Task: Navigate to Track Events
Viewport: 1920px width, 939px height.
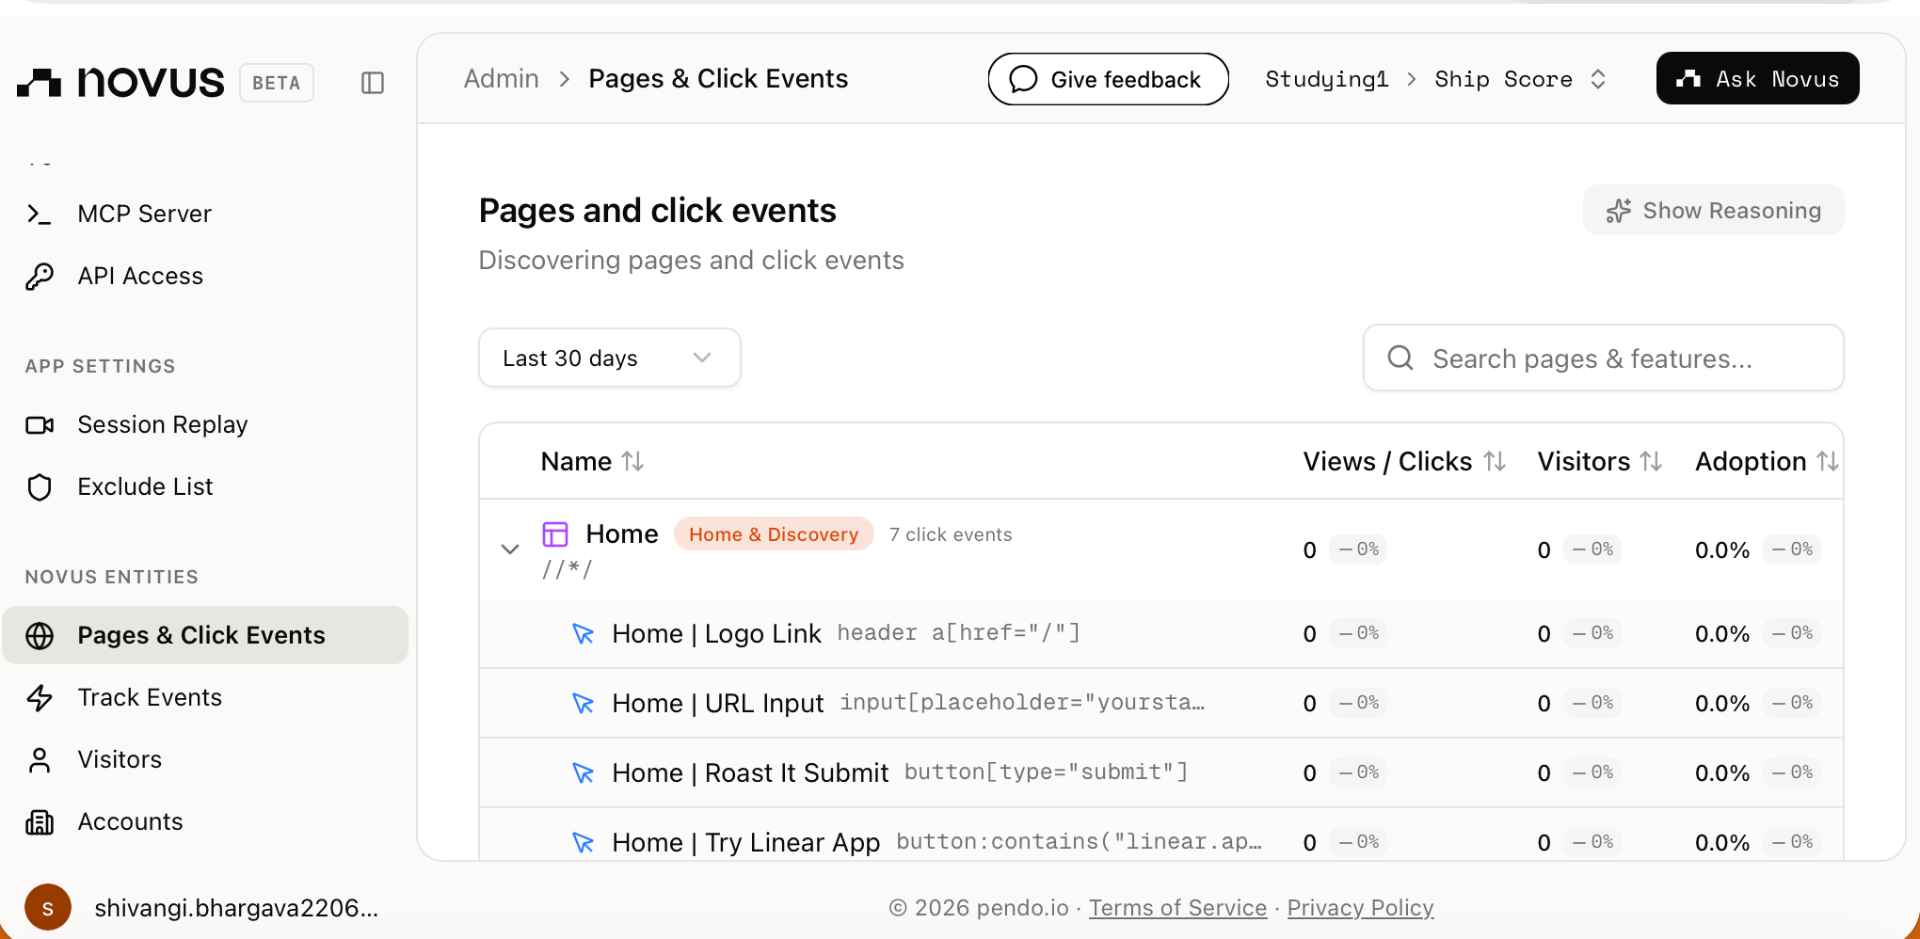Action: click(x=149, y=697)
